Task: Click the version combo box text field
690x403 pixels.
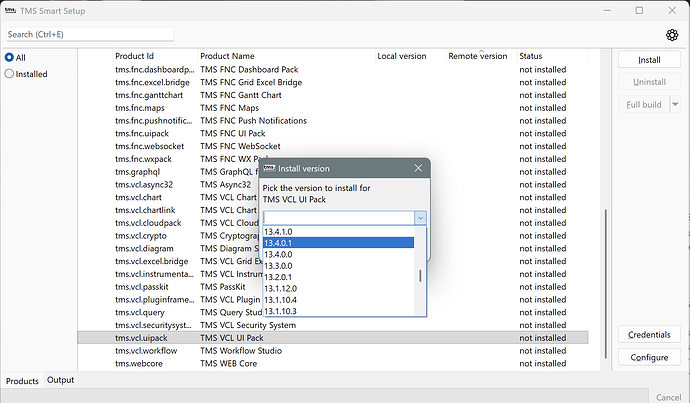Action: click(x=339, y=218)
